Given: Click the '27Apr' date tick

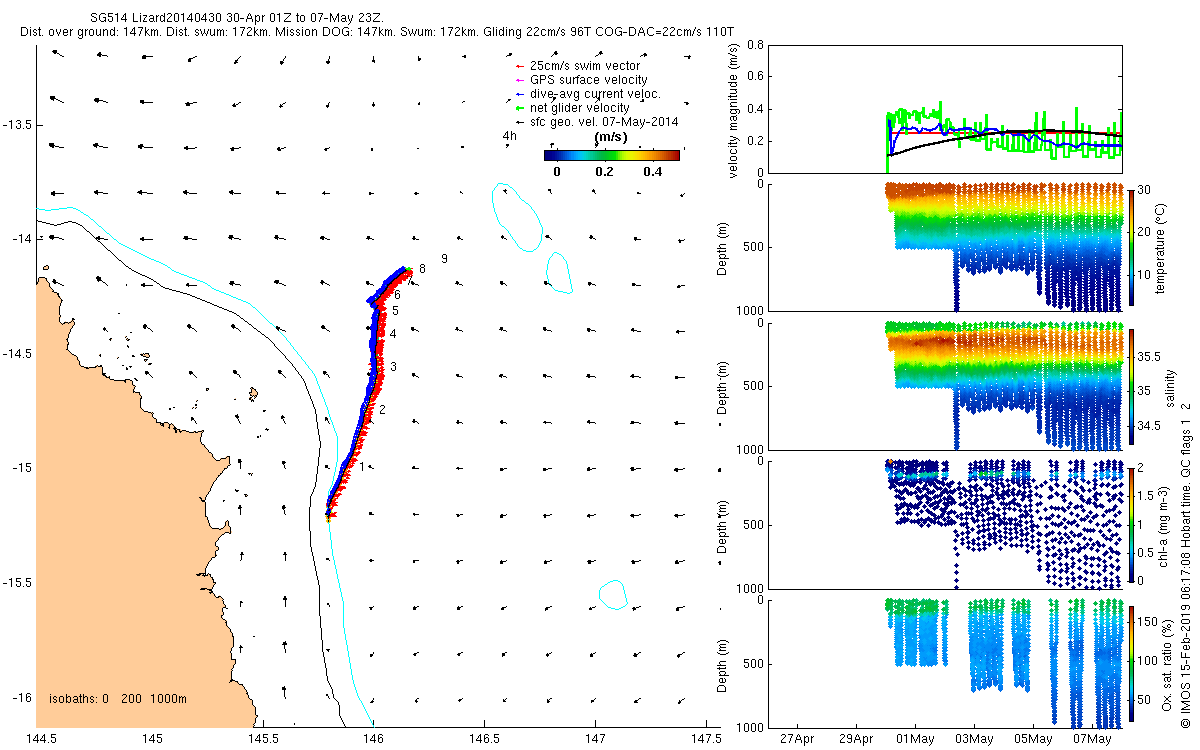Looking at the screenshot, I should [797, 739].
